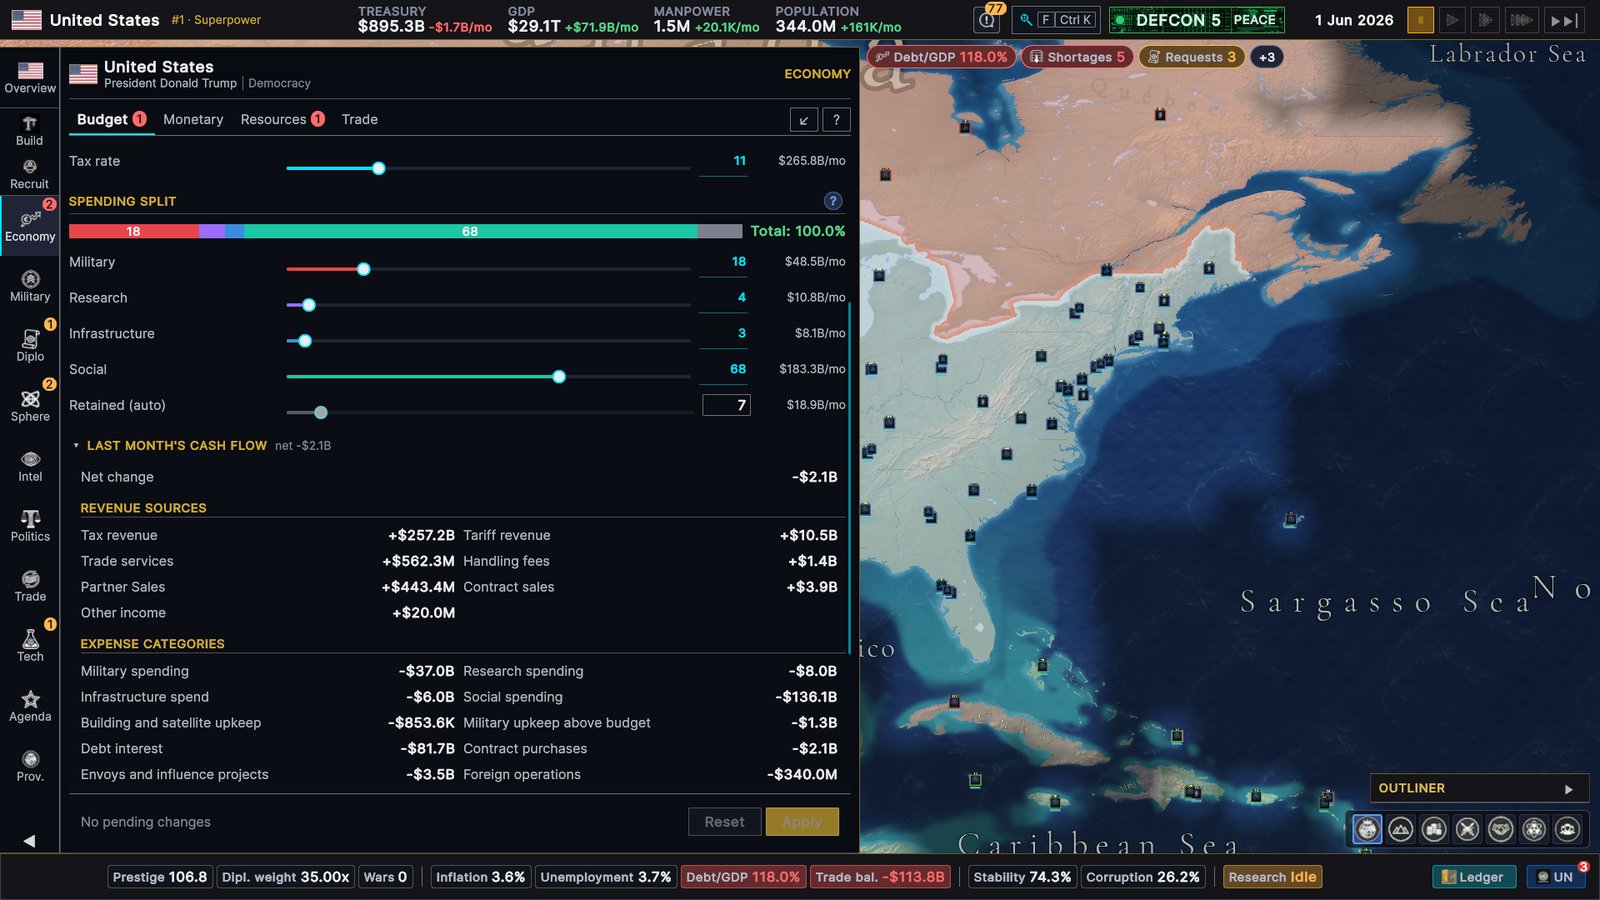Switch to the Resources tab

[282, 119]
